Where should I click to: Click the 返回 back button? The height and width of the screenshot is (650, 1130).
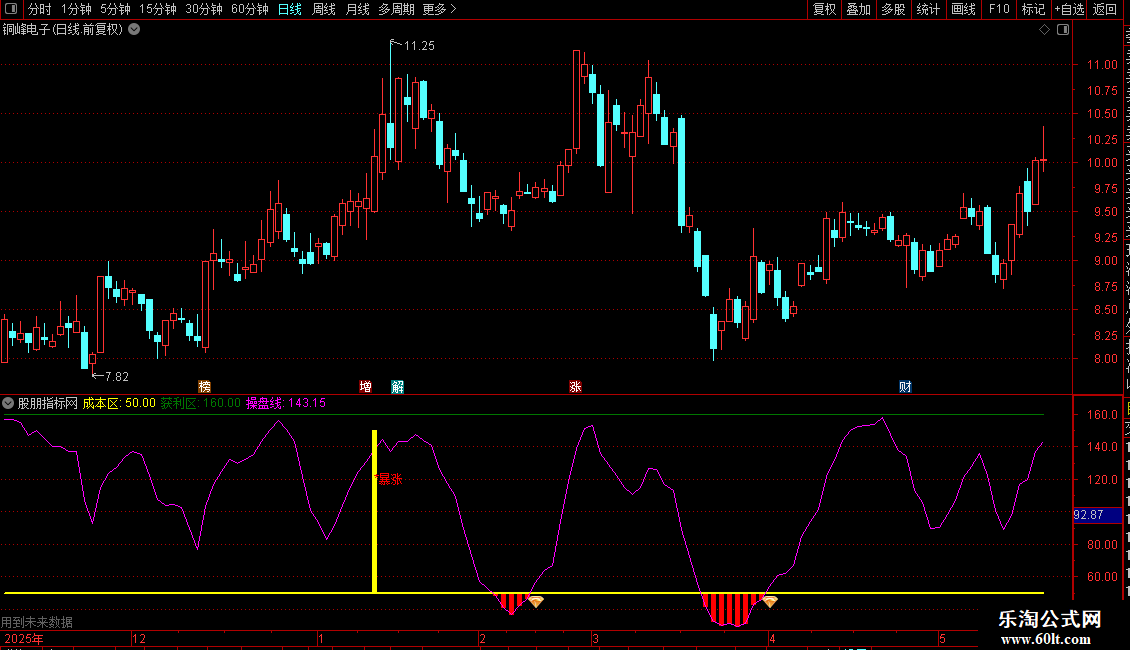click(1105, 9)
